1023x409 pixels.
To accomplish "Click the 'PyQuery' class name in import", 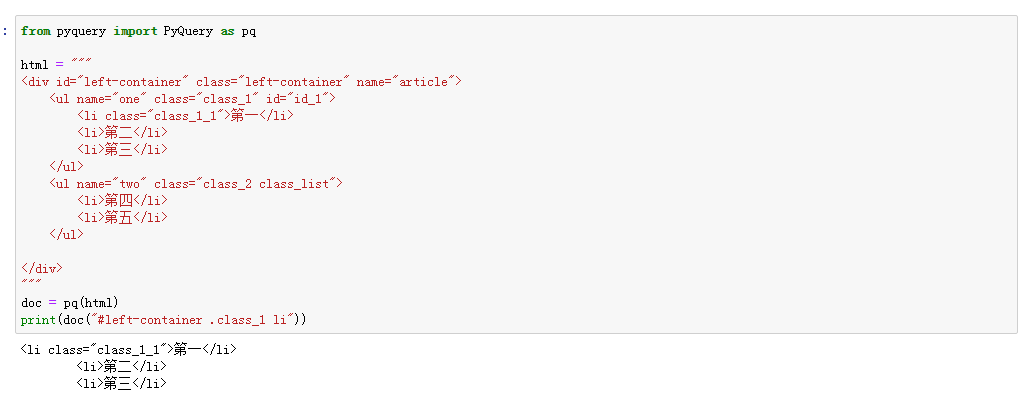I will tap(188, 31).
